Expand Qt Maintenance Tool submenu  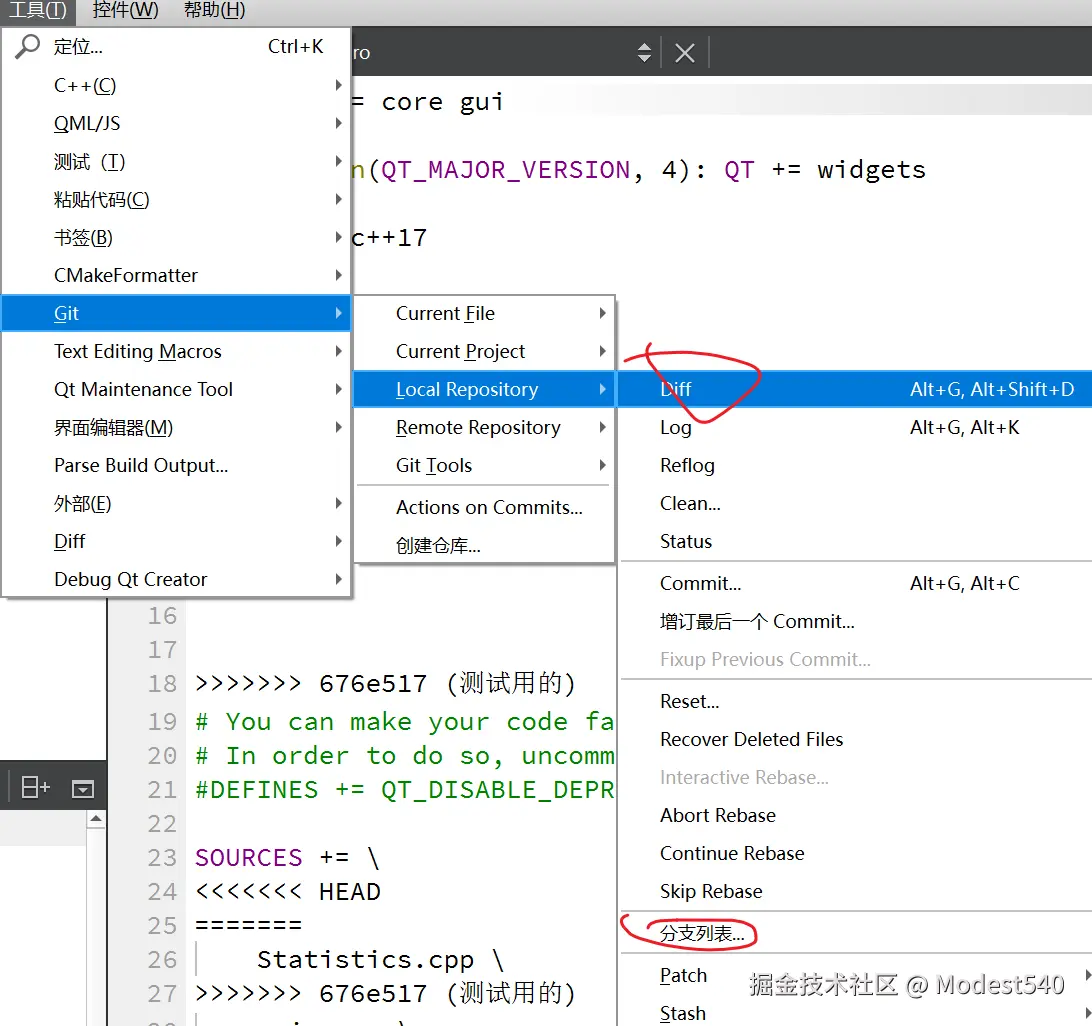[x=176, y=389]
